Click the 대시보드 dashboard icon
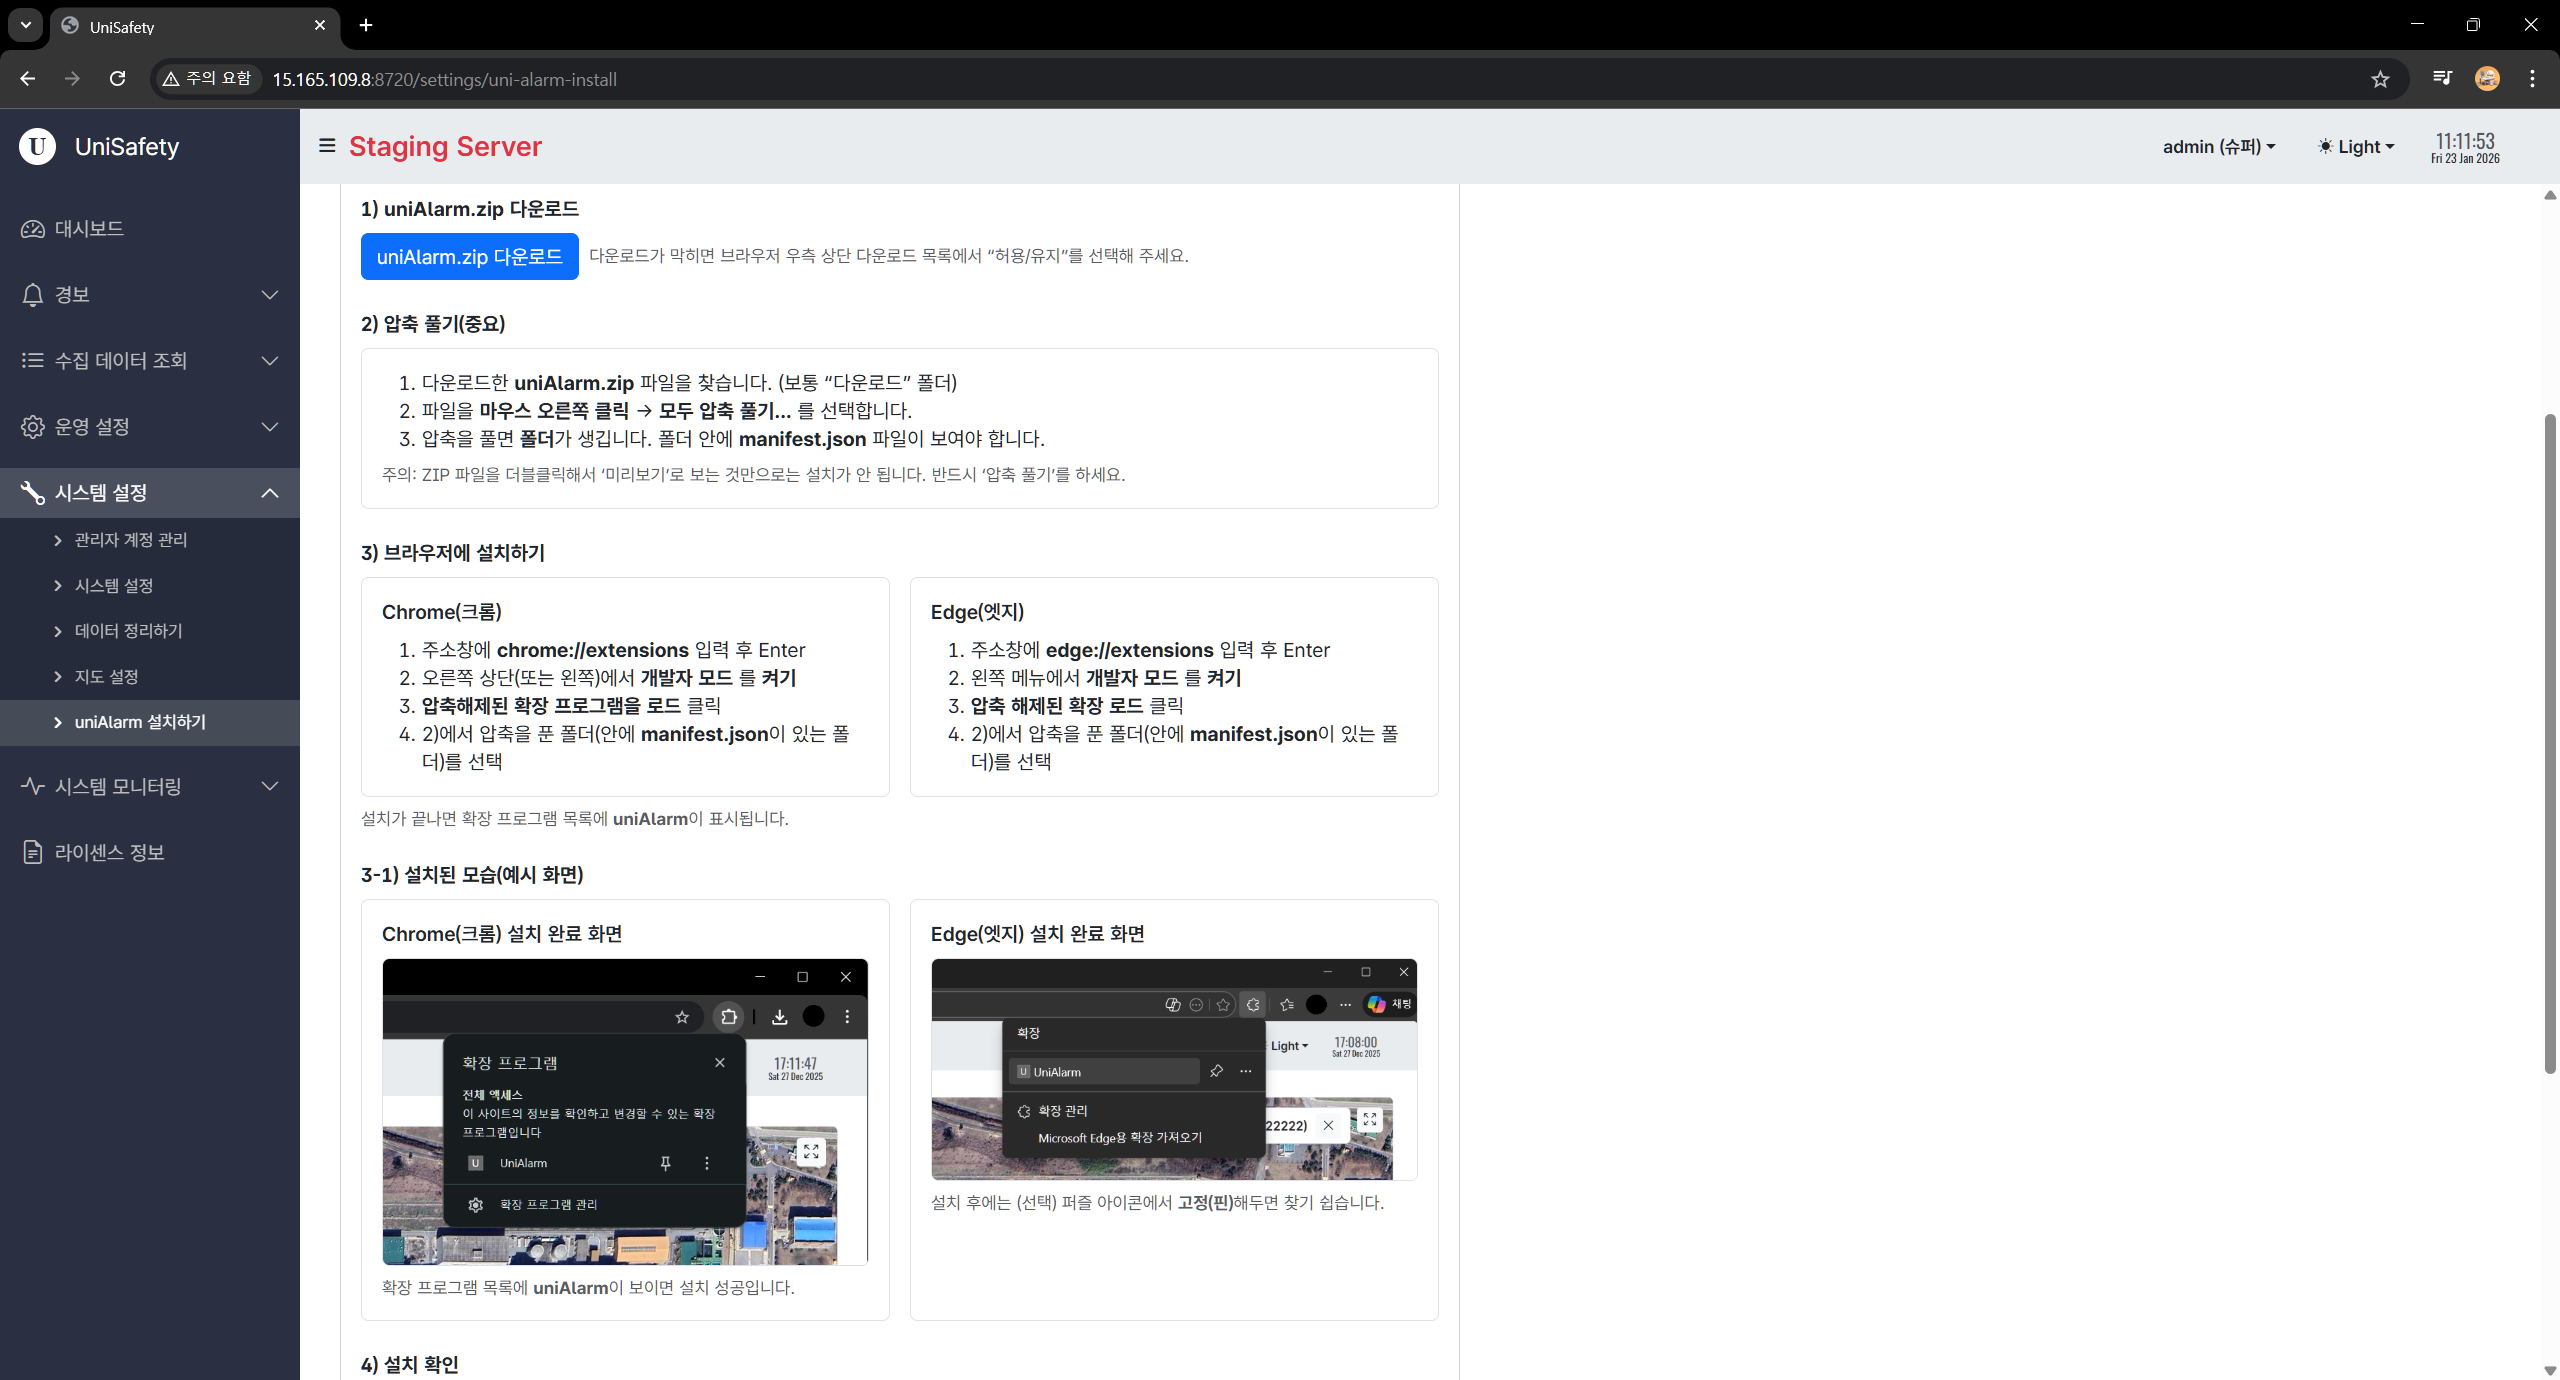 click(x=33, y=229)
